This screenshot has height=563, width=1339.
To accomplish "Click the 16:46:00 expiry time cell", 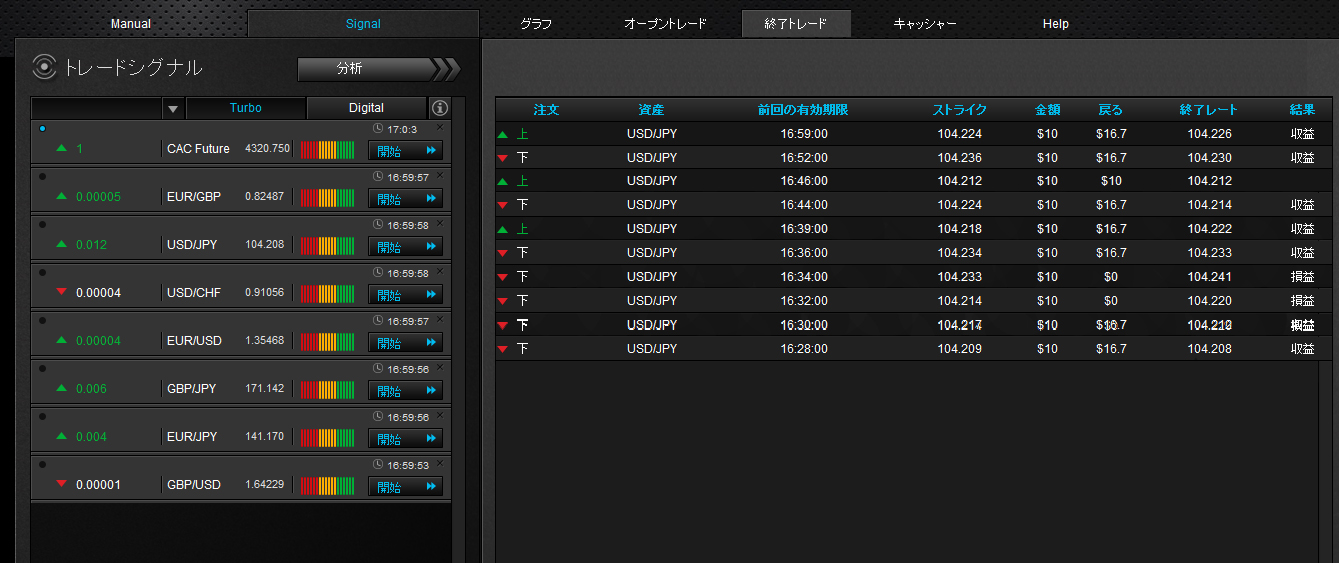I will pyautogui.click(x=804, y=181).
